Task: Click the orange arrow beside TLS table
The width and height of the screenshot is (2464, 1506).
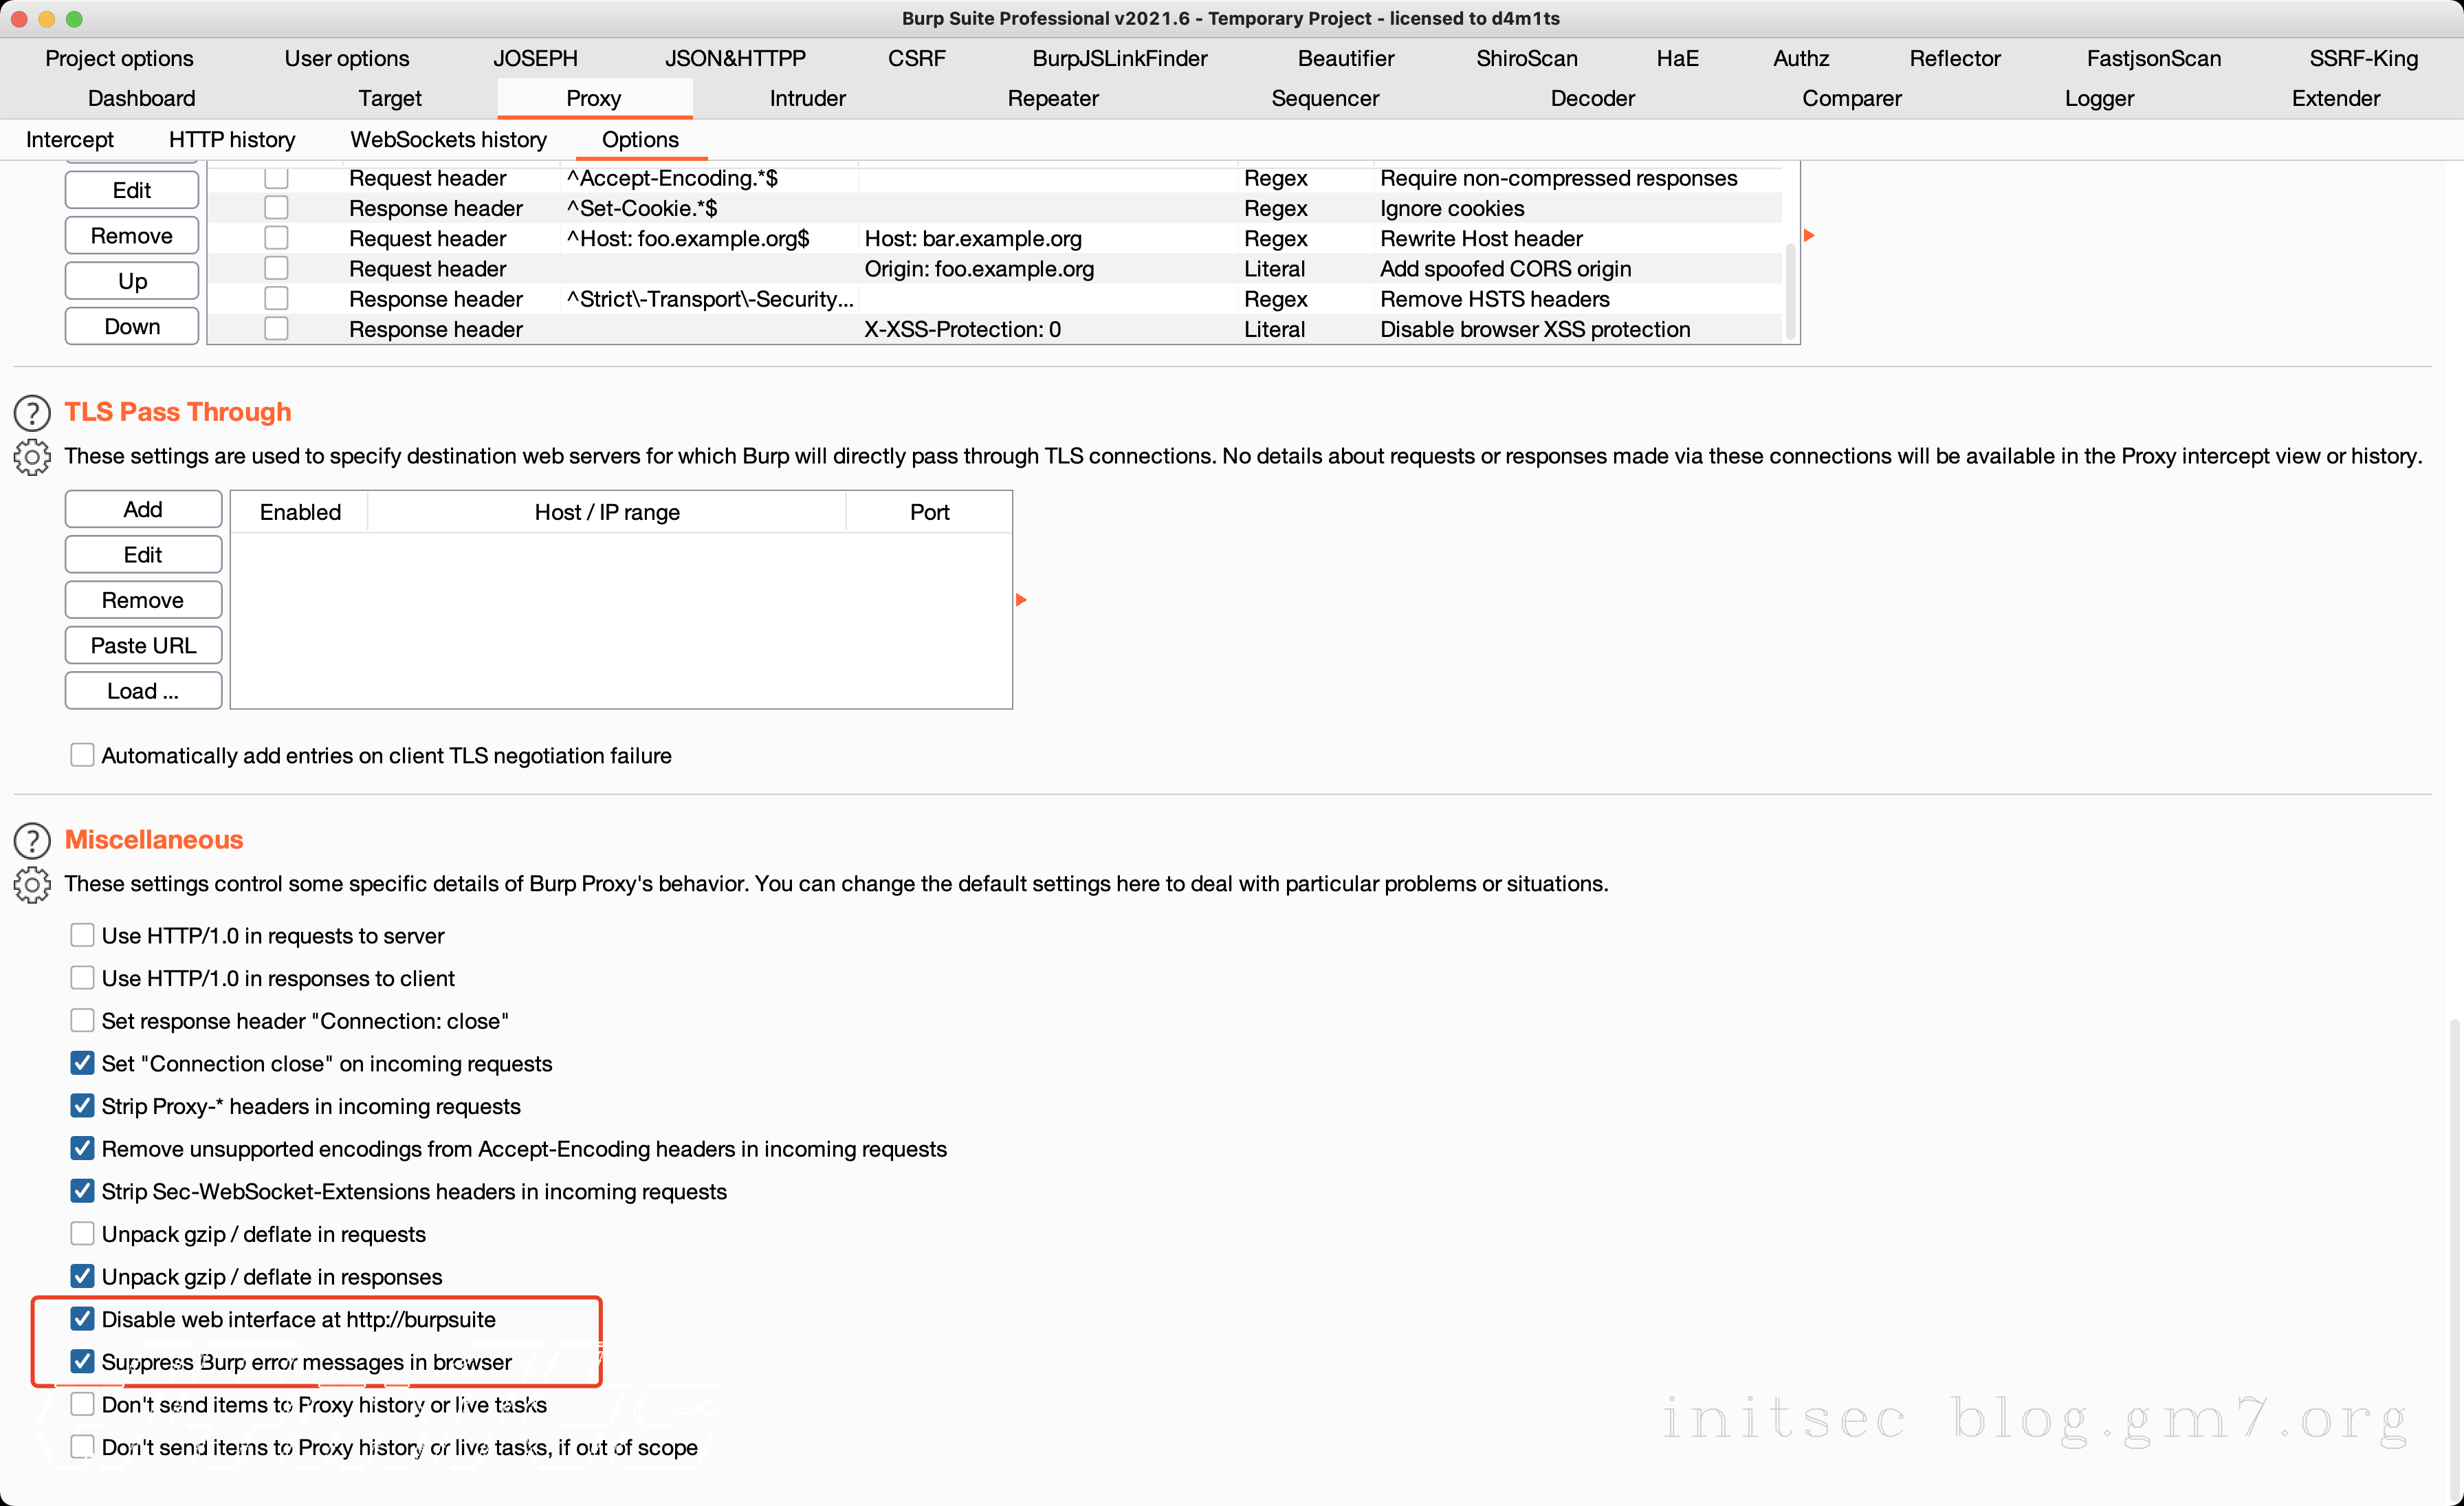Action: tap(1021, 600)
